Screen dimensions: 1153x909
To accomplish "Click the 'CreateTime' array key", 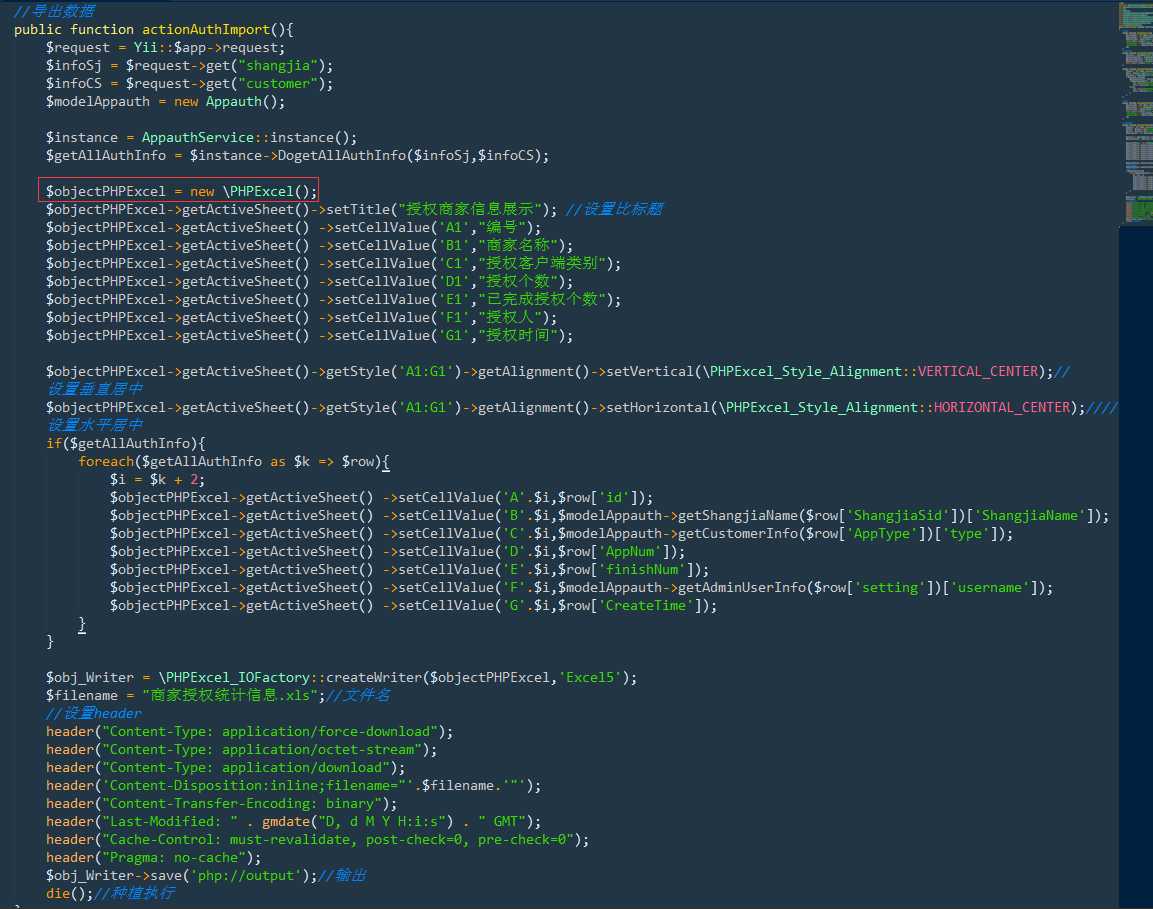I will point(650,605).
